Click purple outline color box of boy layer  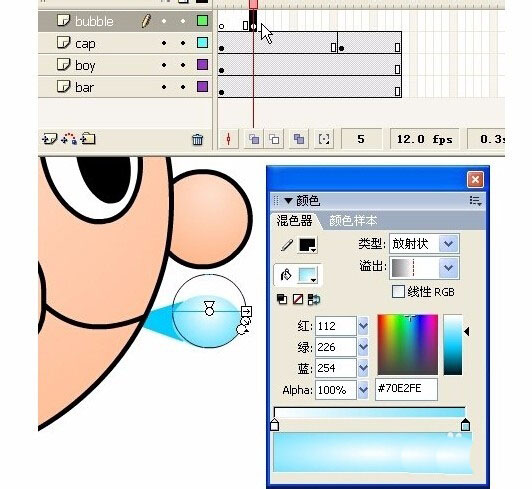(x=203, y=64)
